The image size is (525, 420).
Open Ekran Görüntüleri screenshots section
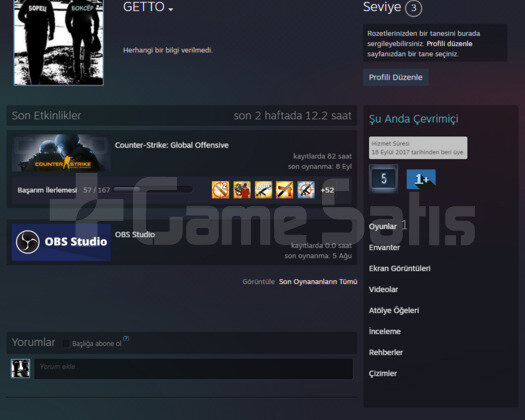pyautogui.click(x=399, y=268)
